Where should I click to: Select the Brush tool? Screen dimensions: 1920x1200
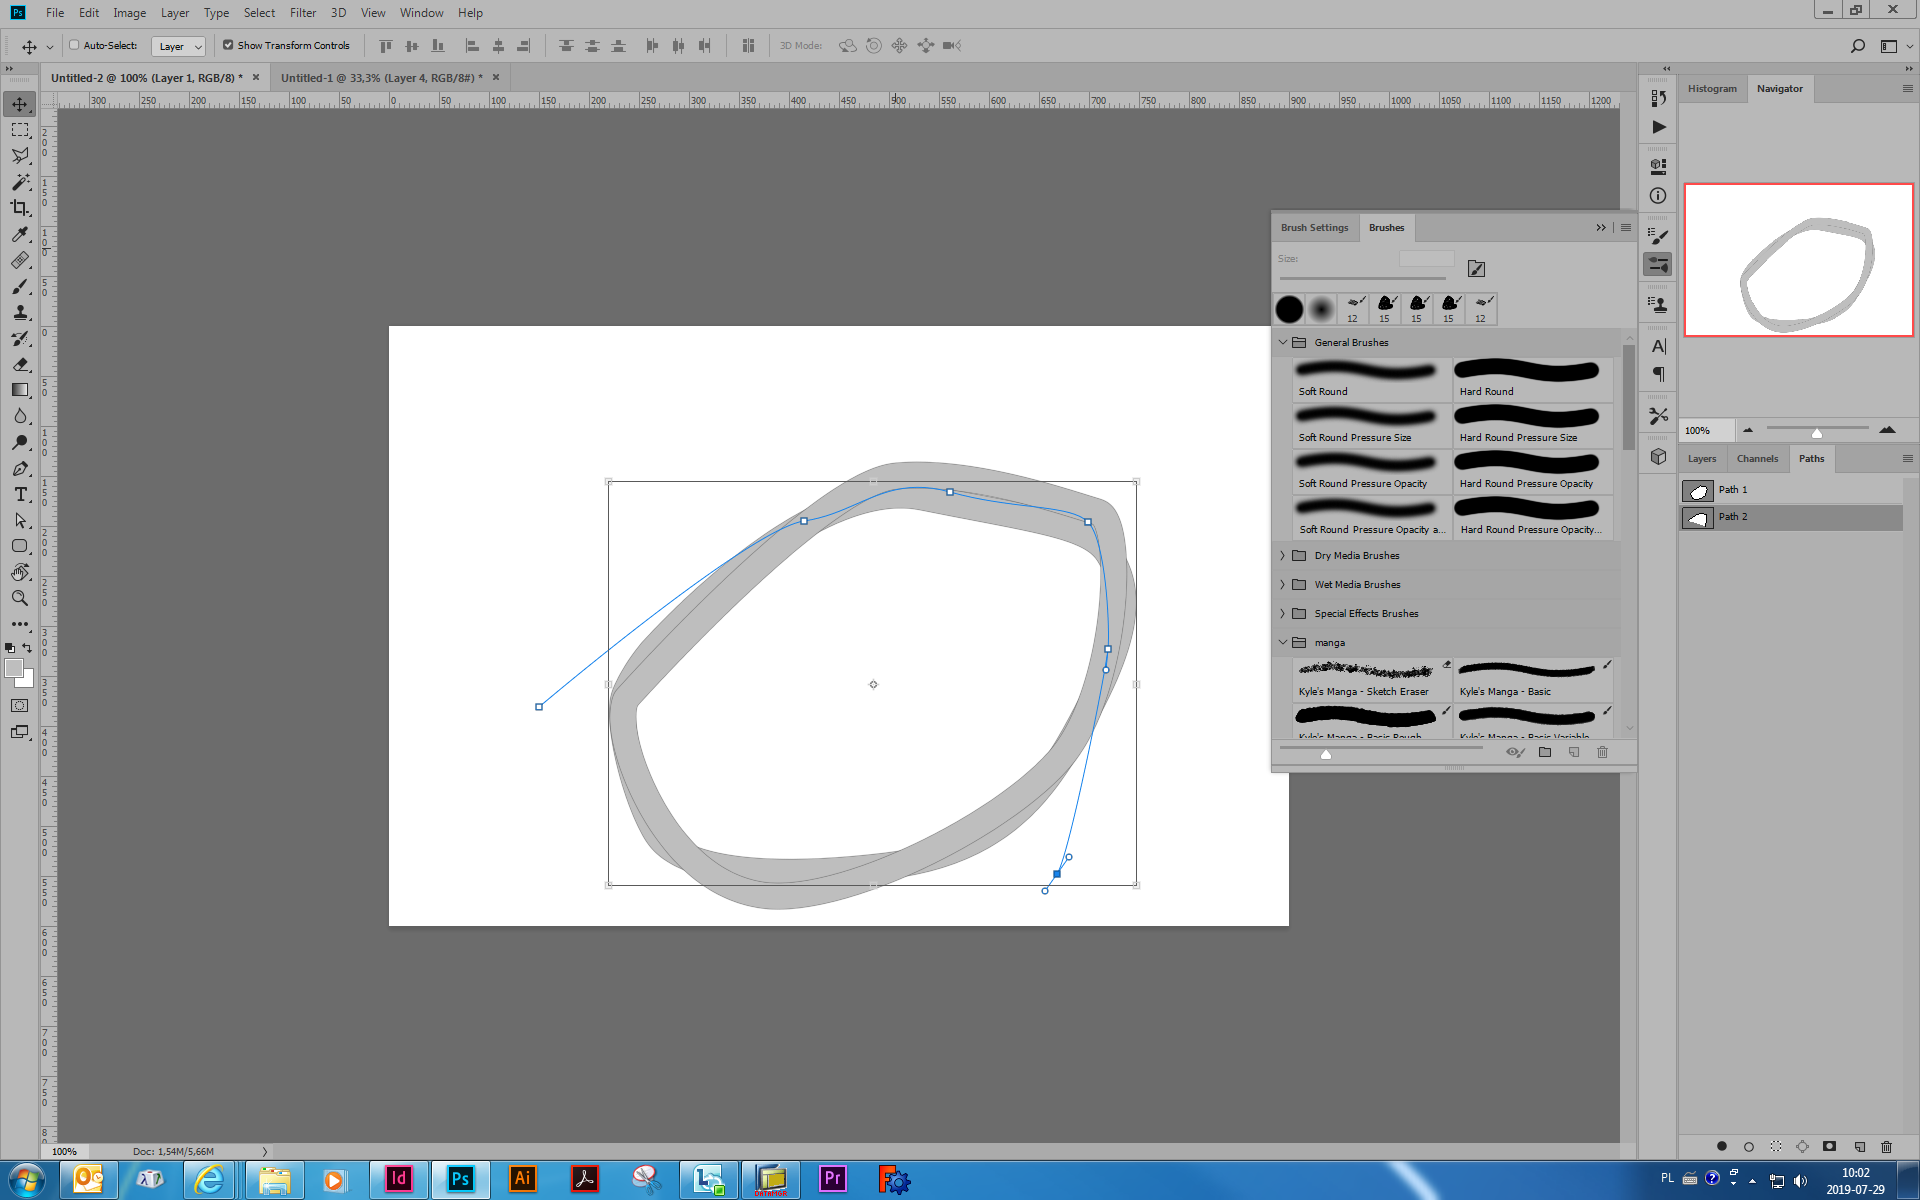coord(20,286)
